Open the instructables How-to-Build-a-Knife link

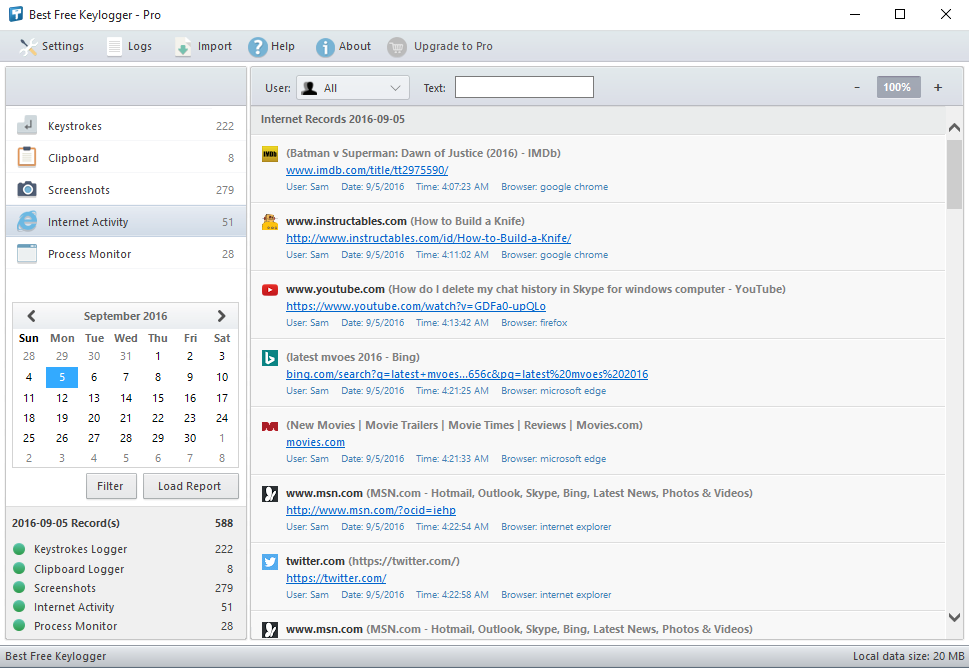428,238
